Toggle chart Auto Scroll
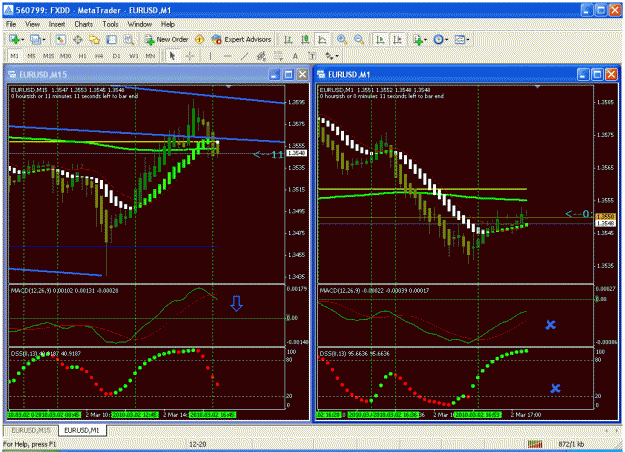This screenshot has height=452, width=625. tap(380, 39)
